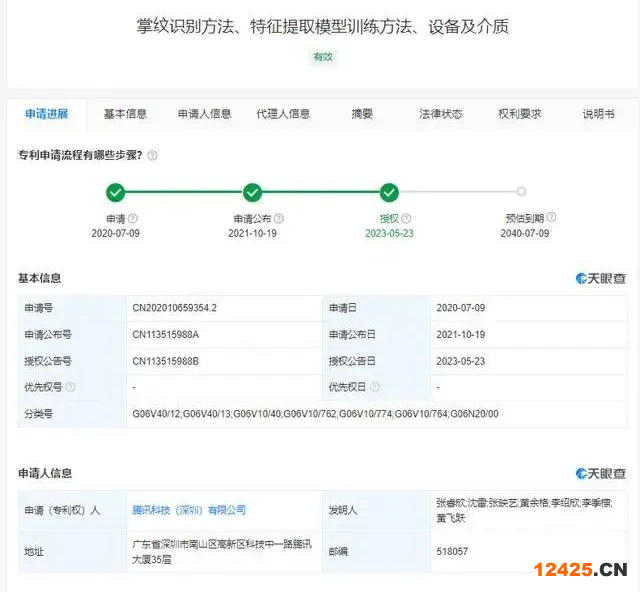Click the question mark next to 申请 step
Screen dimensions: 640x592
coord(133,218)
